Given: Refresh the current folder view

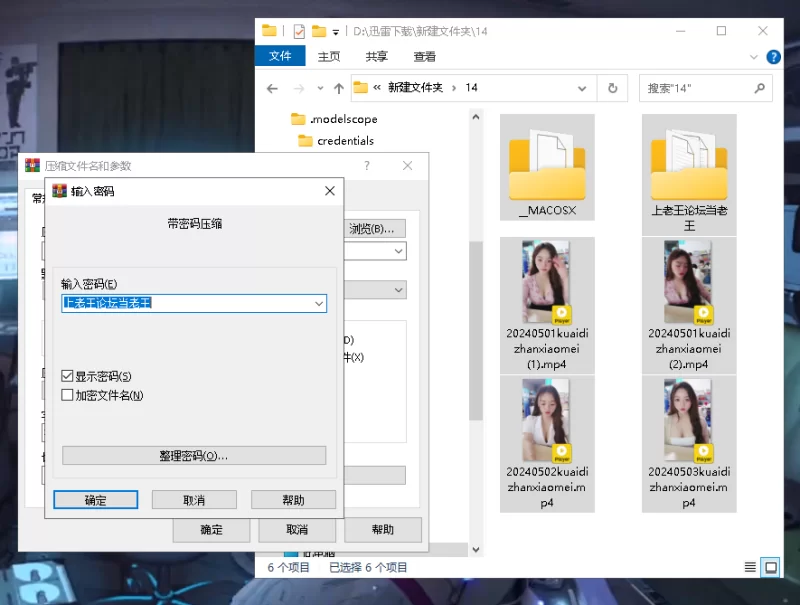Looking at the screenshot, I should (x=611, y=88).
